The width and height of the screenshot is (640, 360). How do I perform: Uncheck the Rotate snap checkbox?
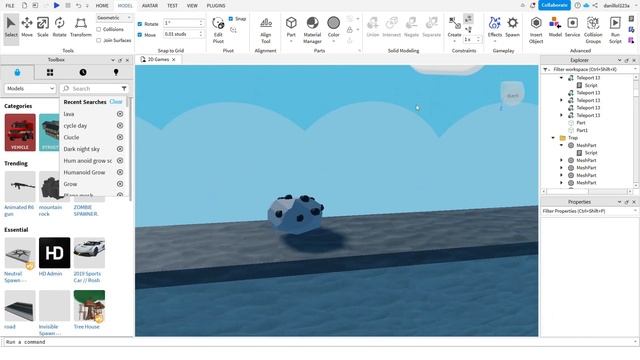(x=140, y=24)
